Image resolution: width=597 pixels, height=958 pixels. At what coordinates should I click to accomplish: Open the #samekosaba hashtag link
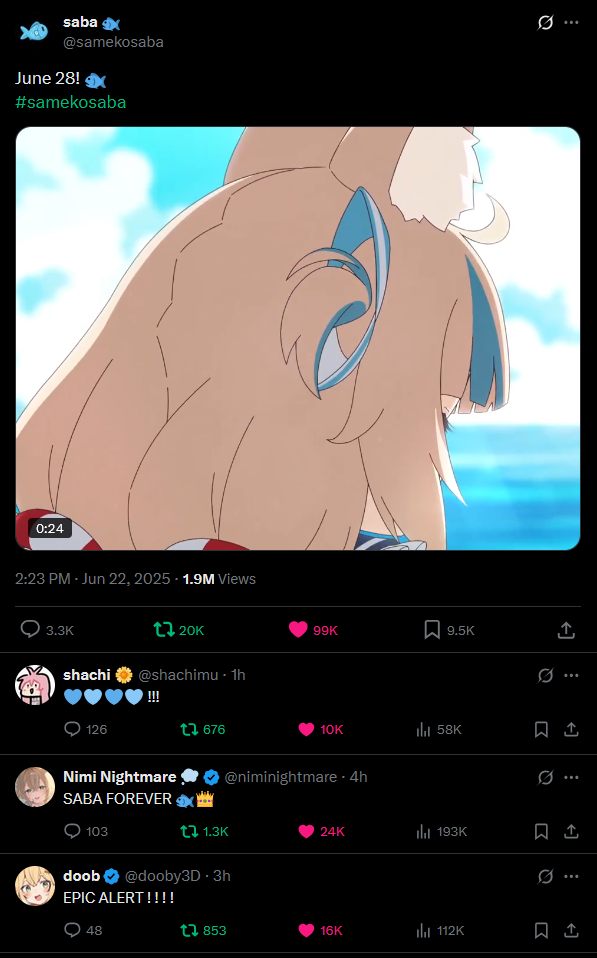point(71,102)
